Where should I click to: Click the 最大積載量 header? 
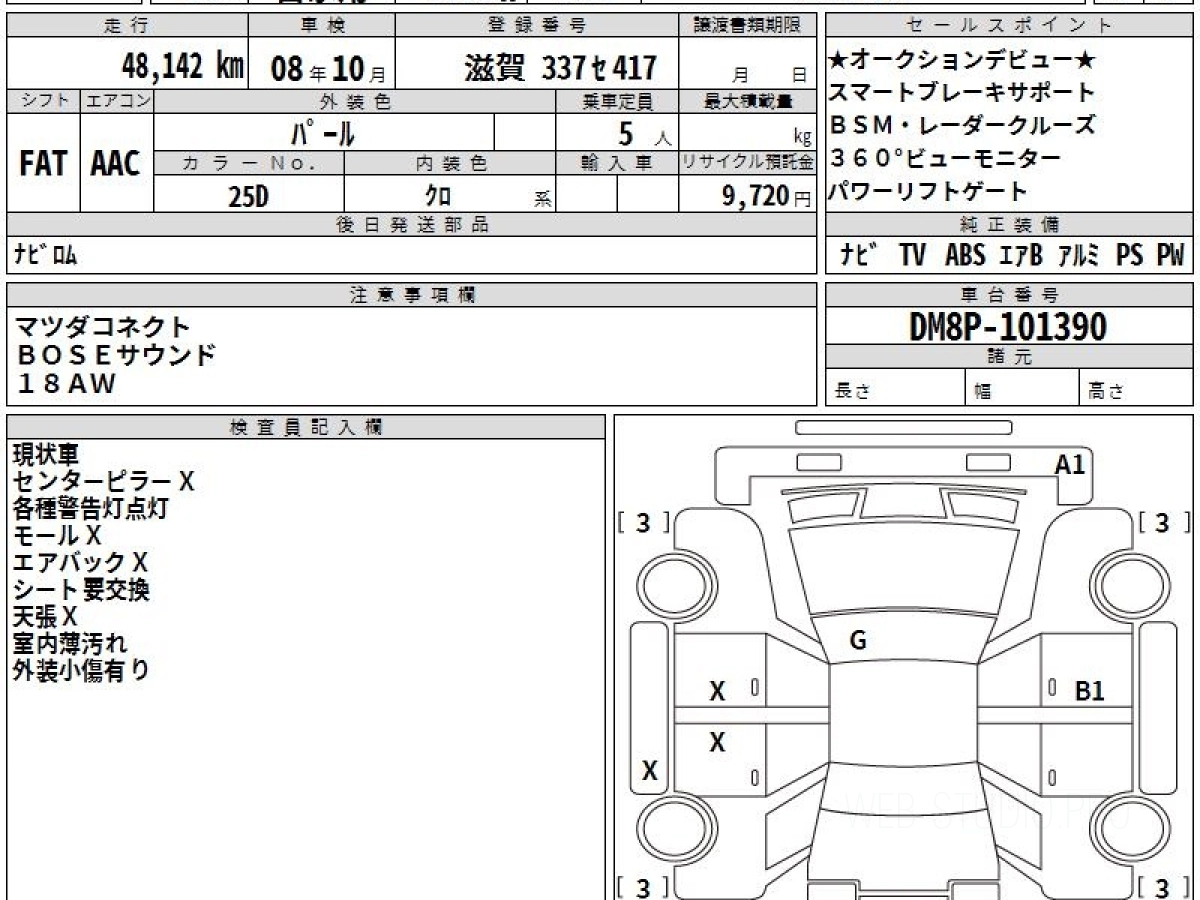click(x=748, y=101)
